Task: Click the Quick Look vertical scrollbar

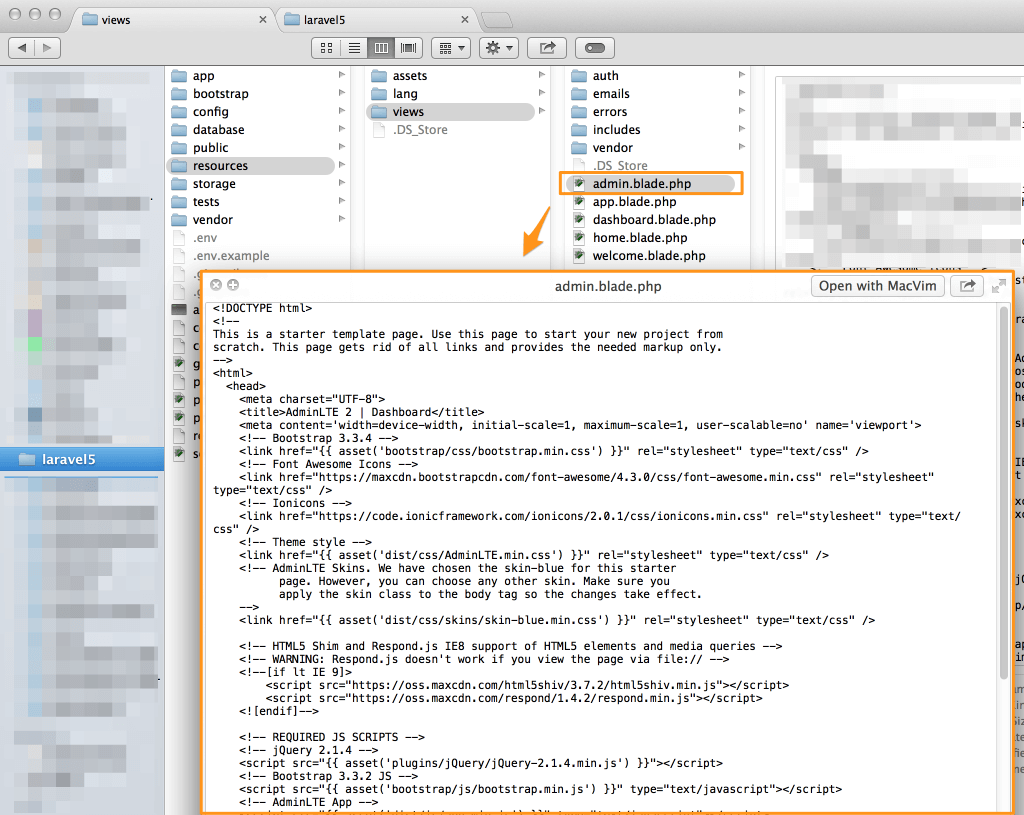Action: (x=1003, y=493)
